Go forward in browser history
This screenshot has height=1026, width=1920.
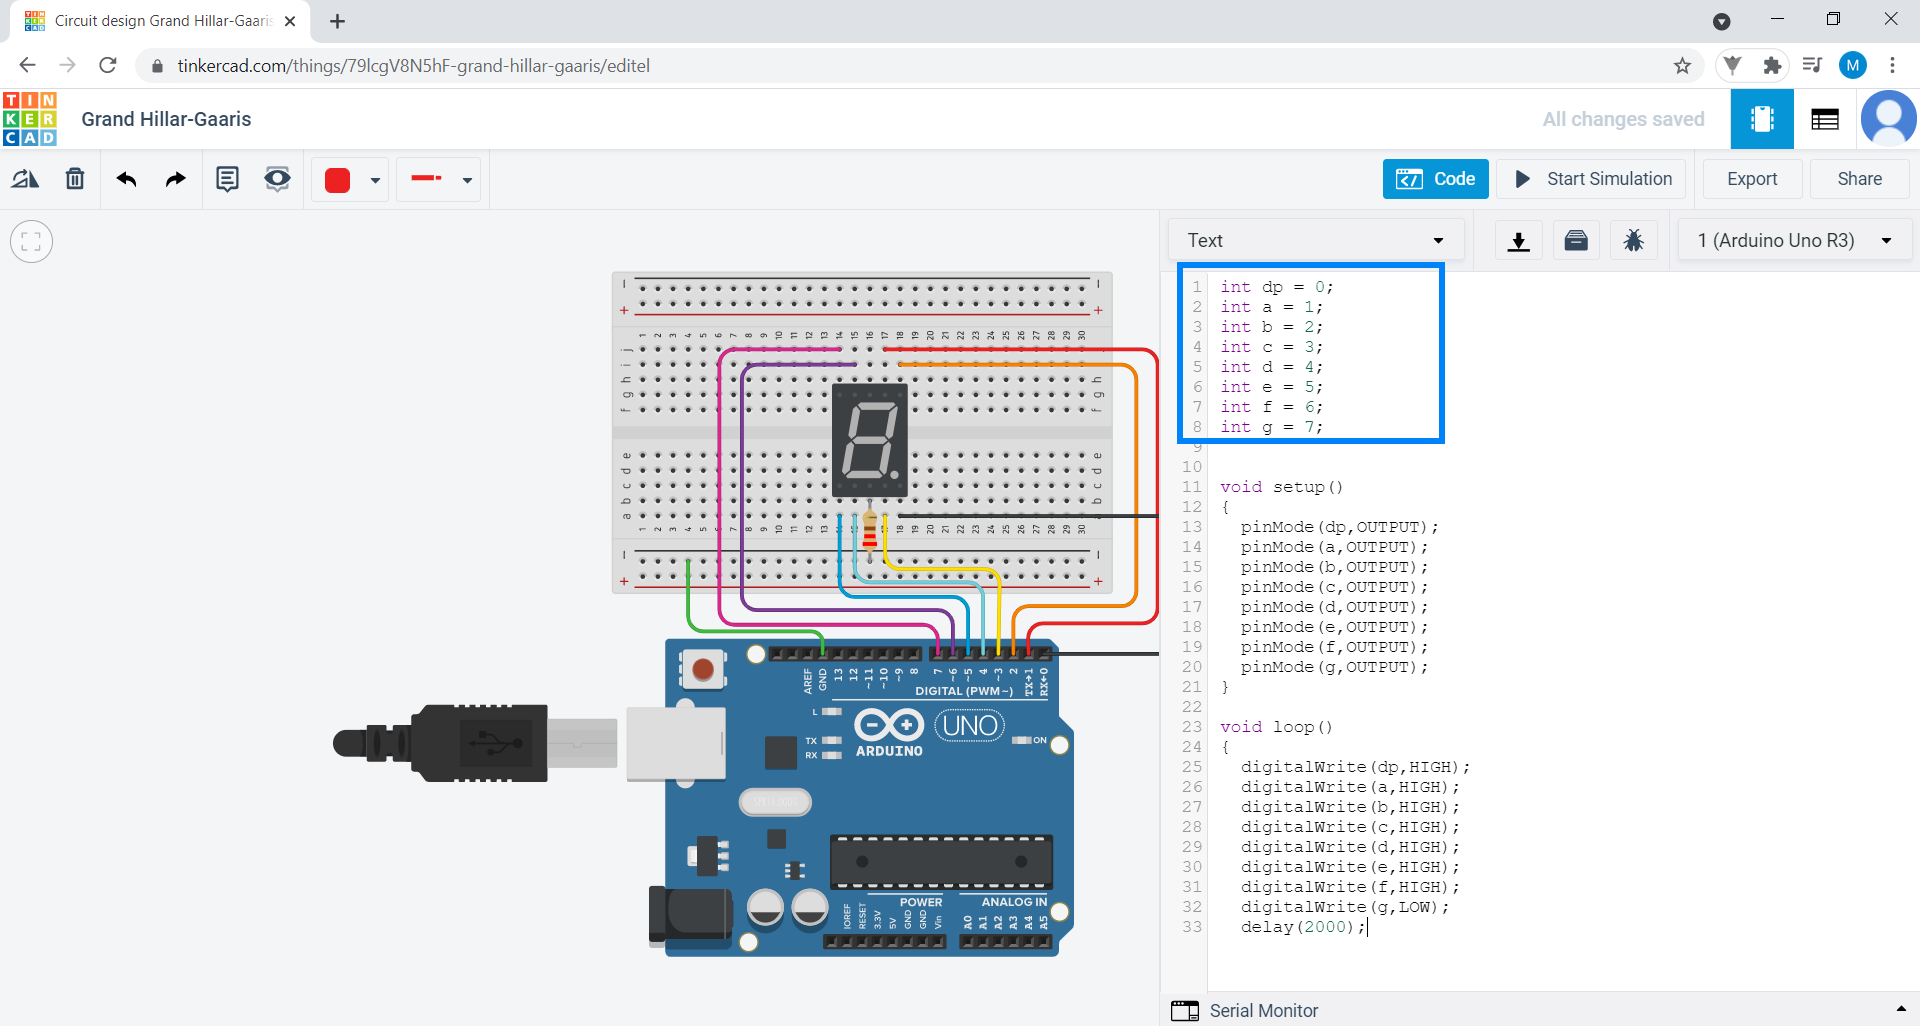(67, 65)
